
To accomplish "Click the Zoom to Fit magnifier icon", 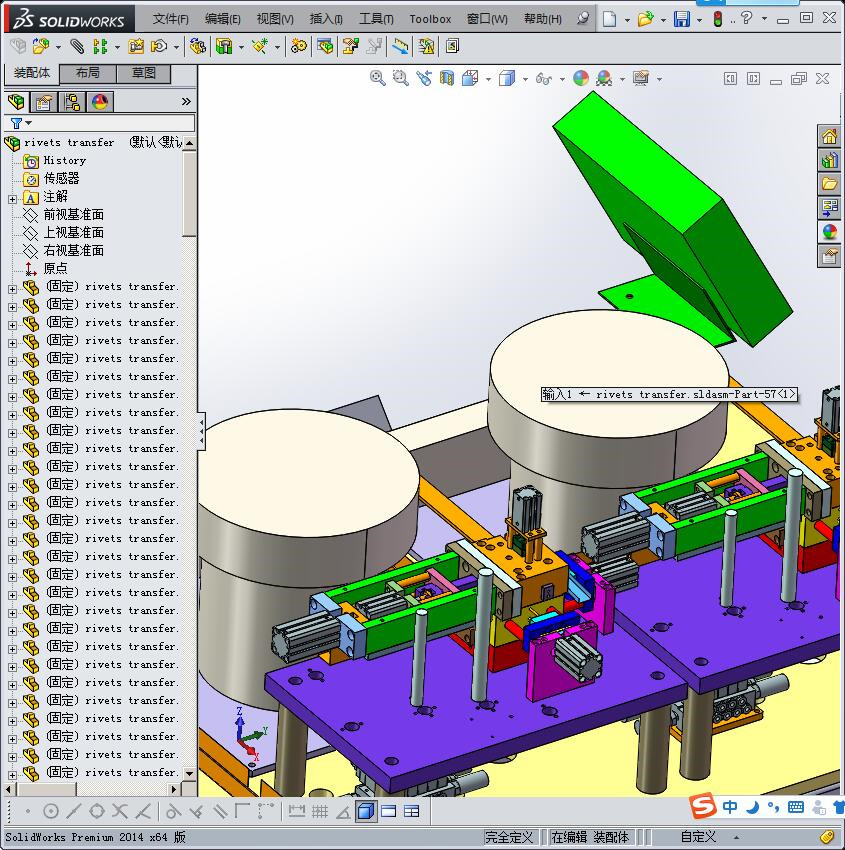I will [x=377, y=78].
